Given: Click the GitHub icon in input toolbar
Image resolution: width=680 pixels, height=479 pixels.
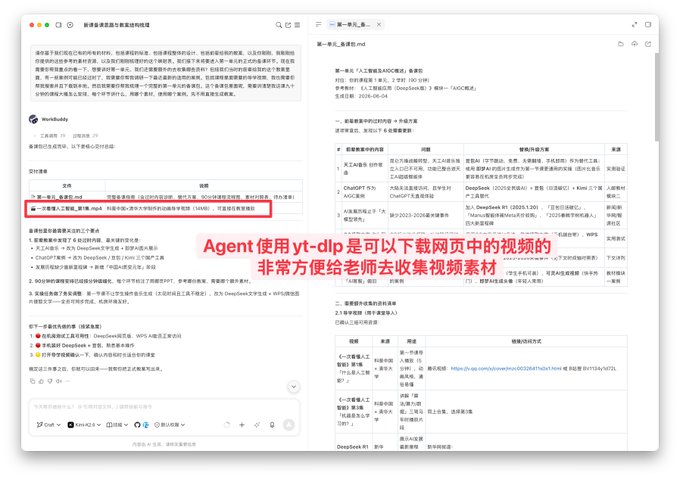Looking at the screenshot, I should 137,425.
